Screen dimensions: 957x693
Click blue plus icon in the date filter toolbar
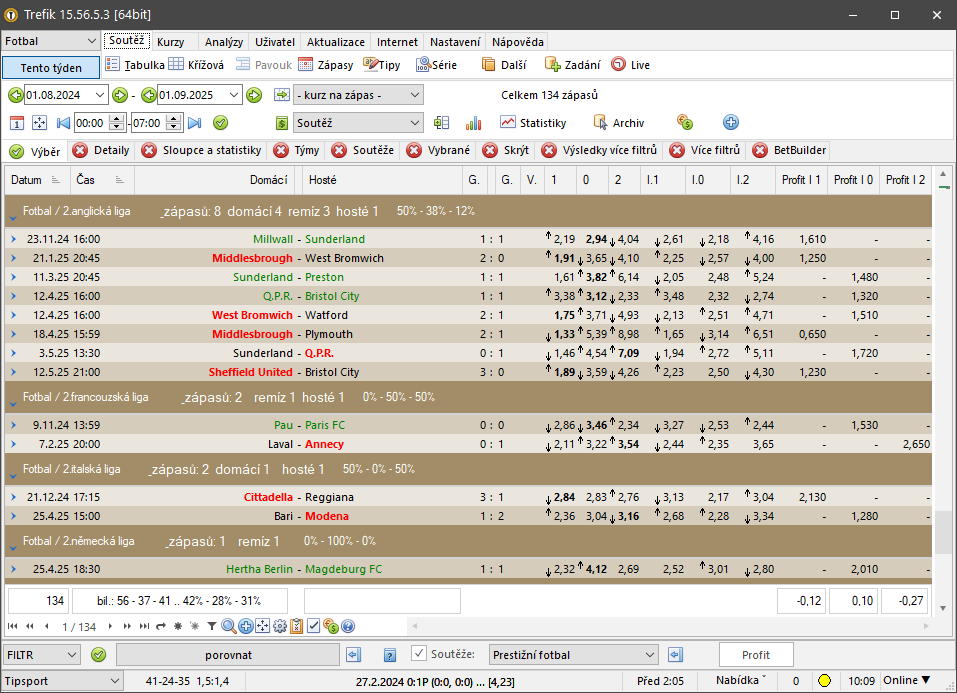click(731, 122)
